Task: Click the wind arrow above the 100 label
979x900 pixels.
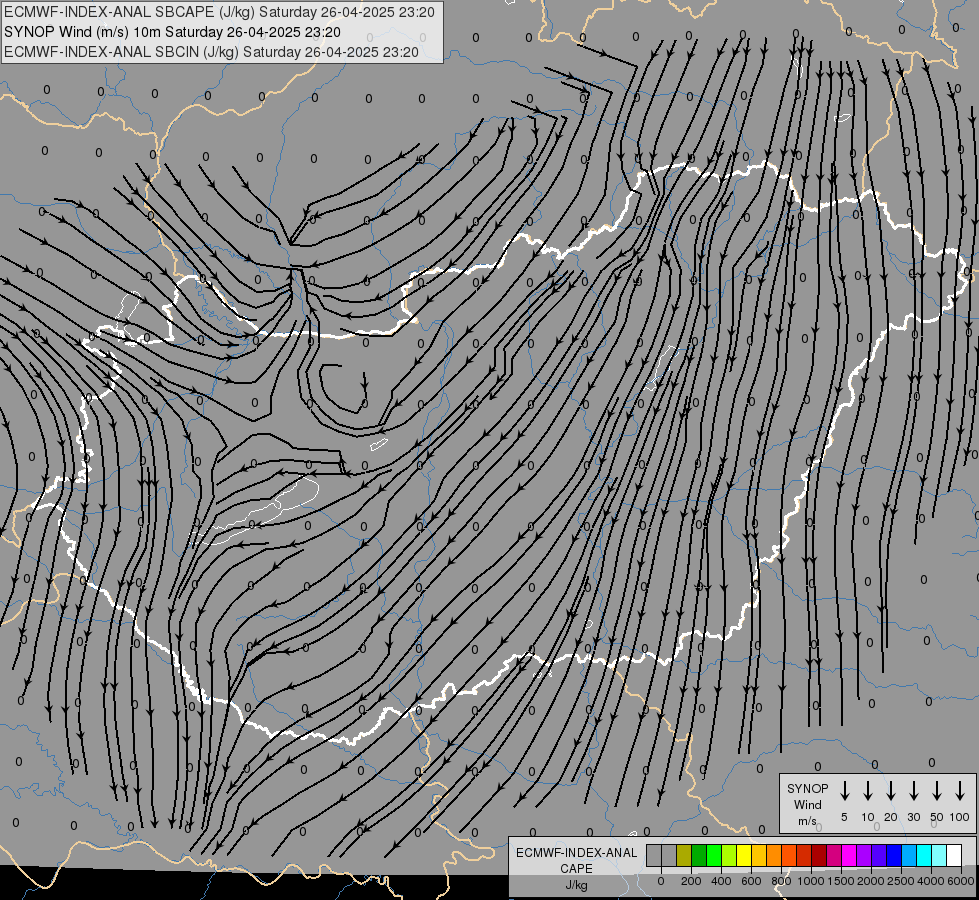Action: 960,790
